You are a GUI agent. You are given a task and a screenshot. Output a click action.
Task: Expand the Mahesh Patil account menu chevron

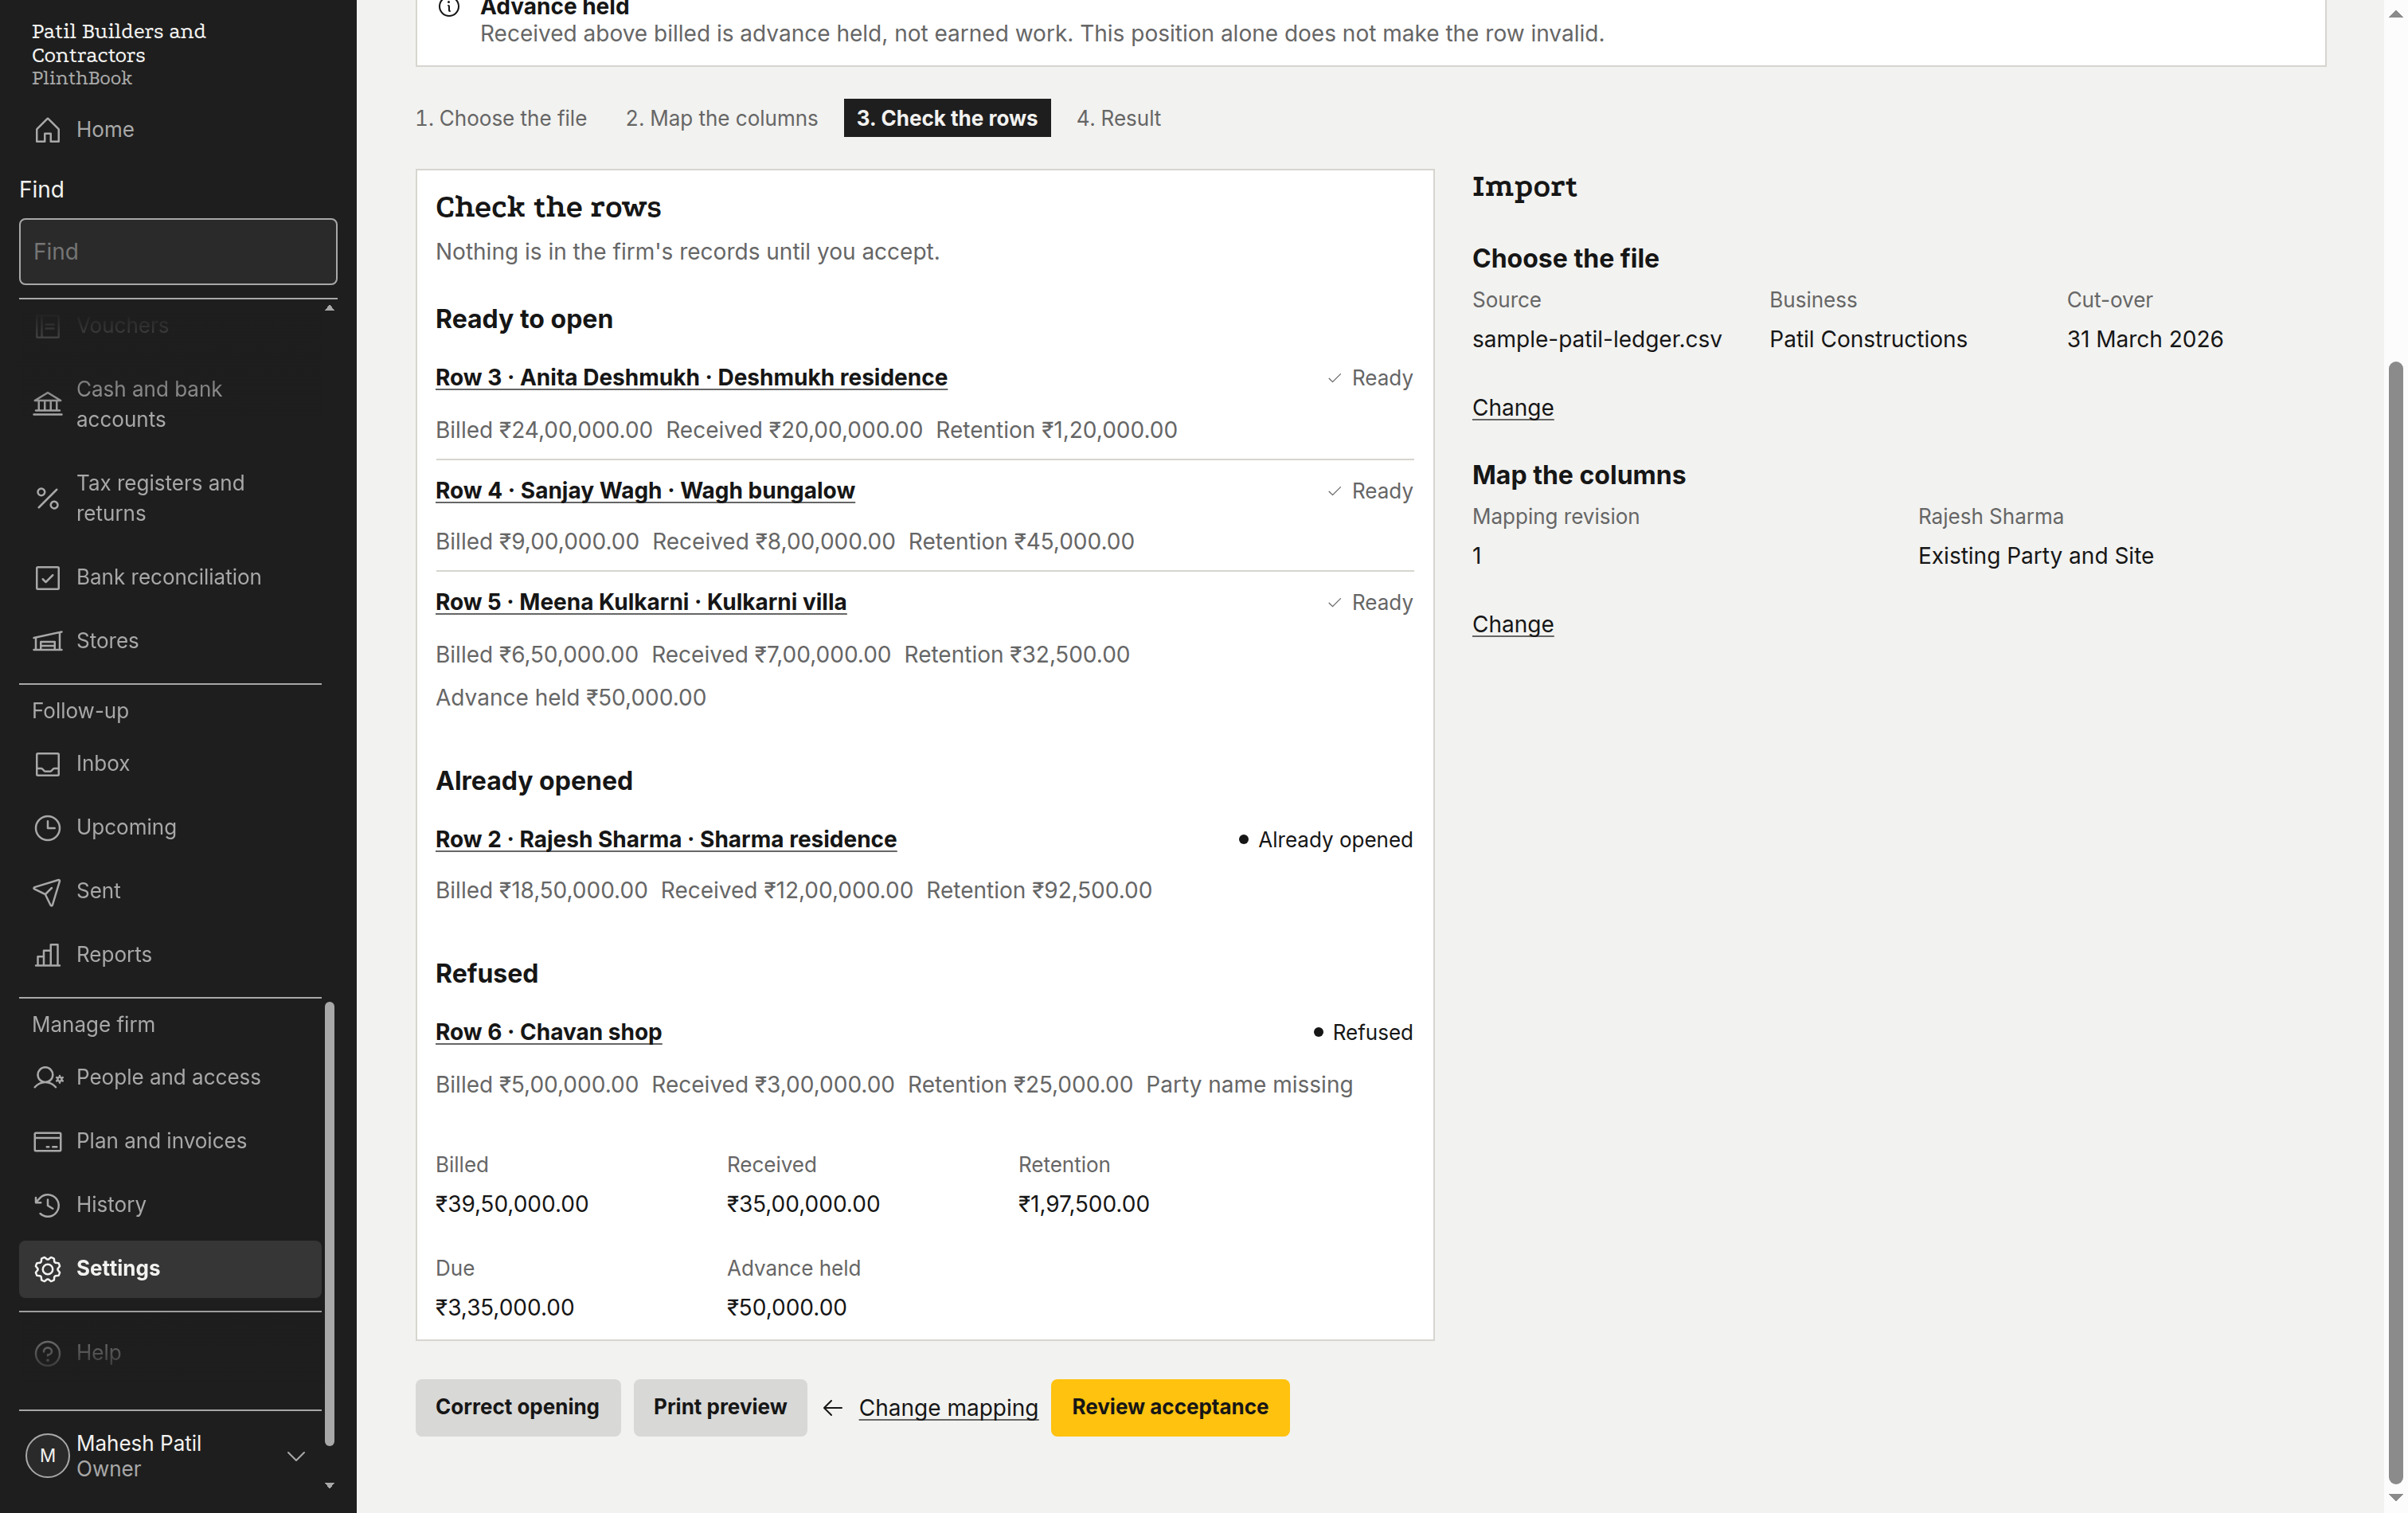coord(296,1456)
